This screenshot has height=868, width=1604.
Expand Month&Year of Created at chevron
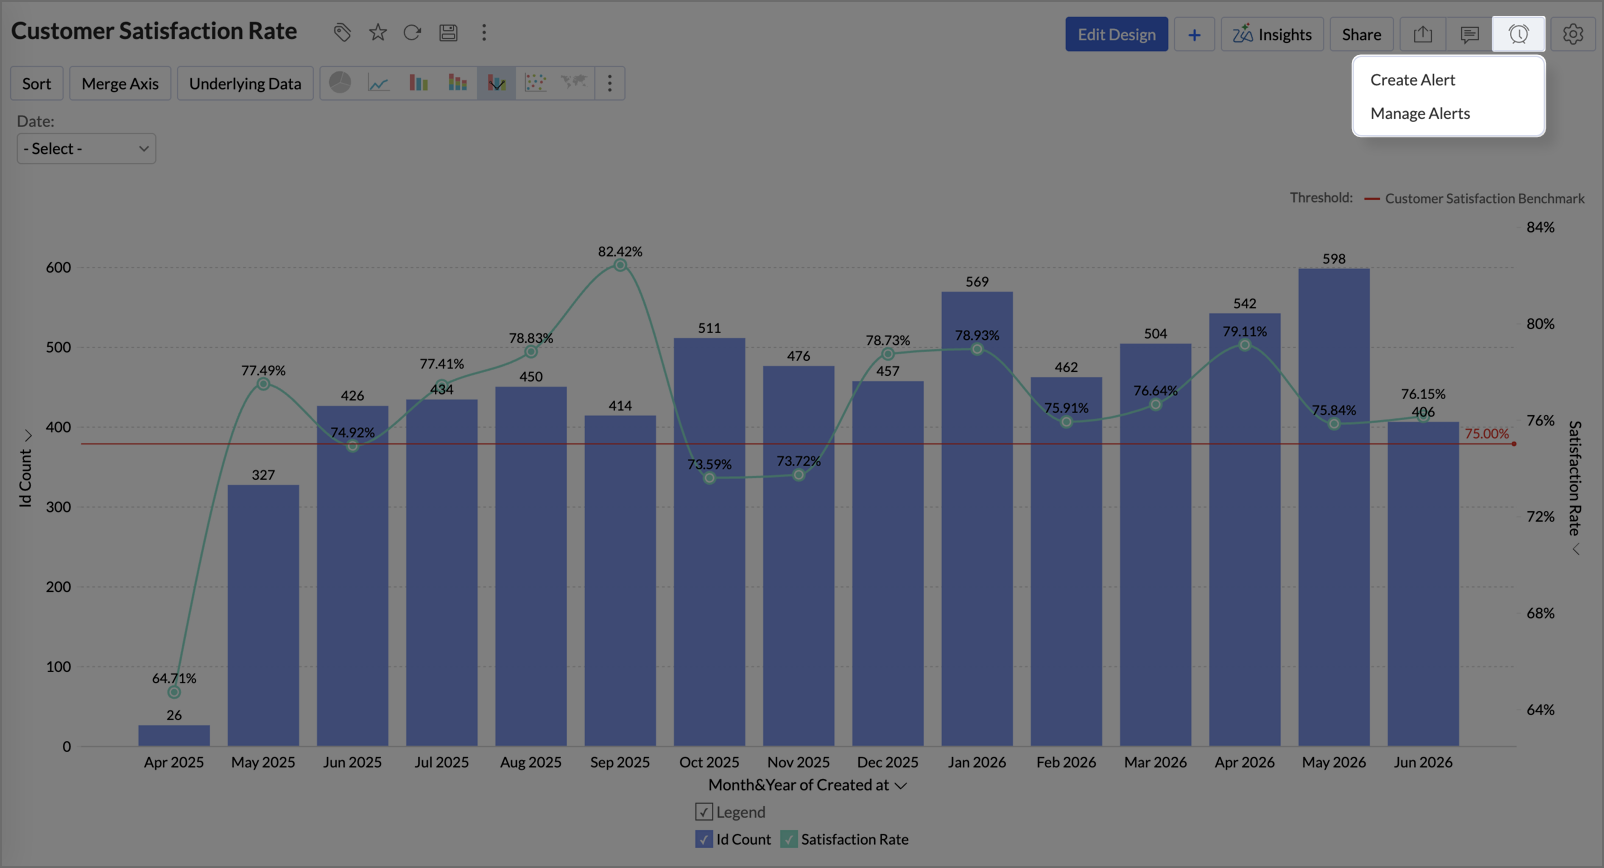pyautogui.click(x=901, y=786)
